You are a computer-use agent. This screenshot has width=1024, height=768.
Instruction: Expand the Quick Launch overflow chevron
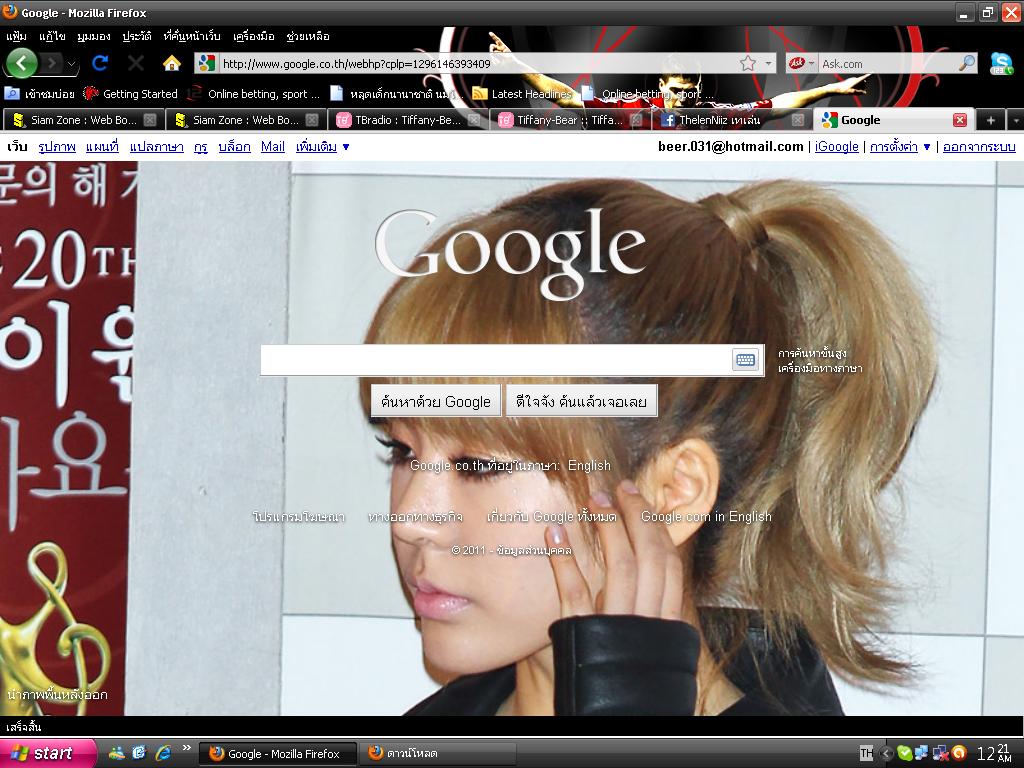pos(186,748)
